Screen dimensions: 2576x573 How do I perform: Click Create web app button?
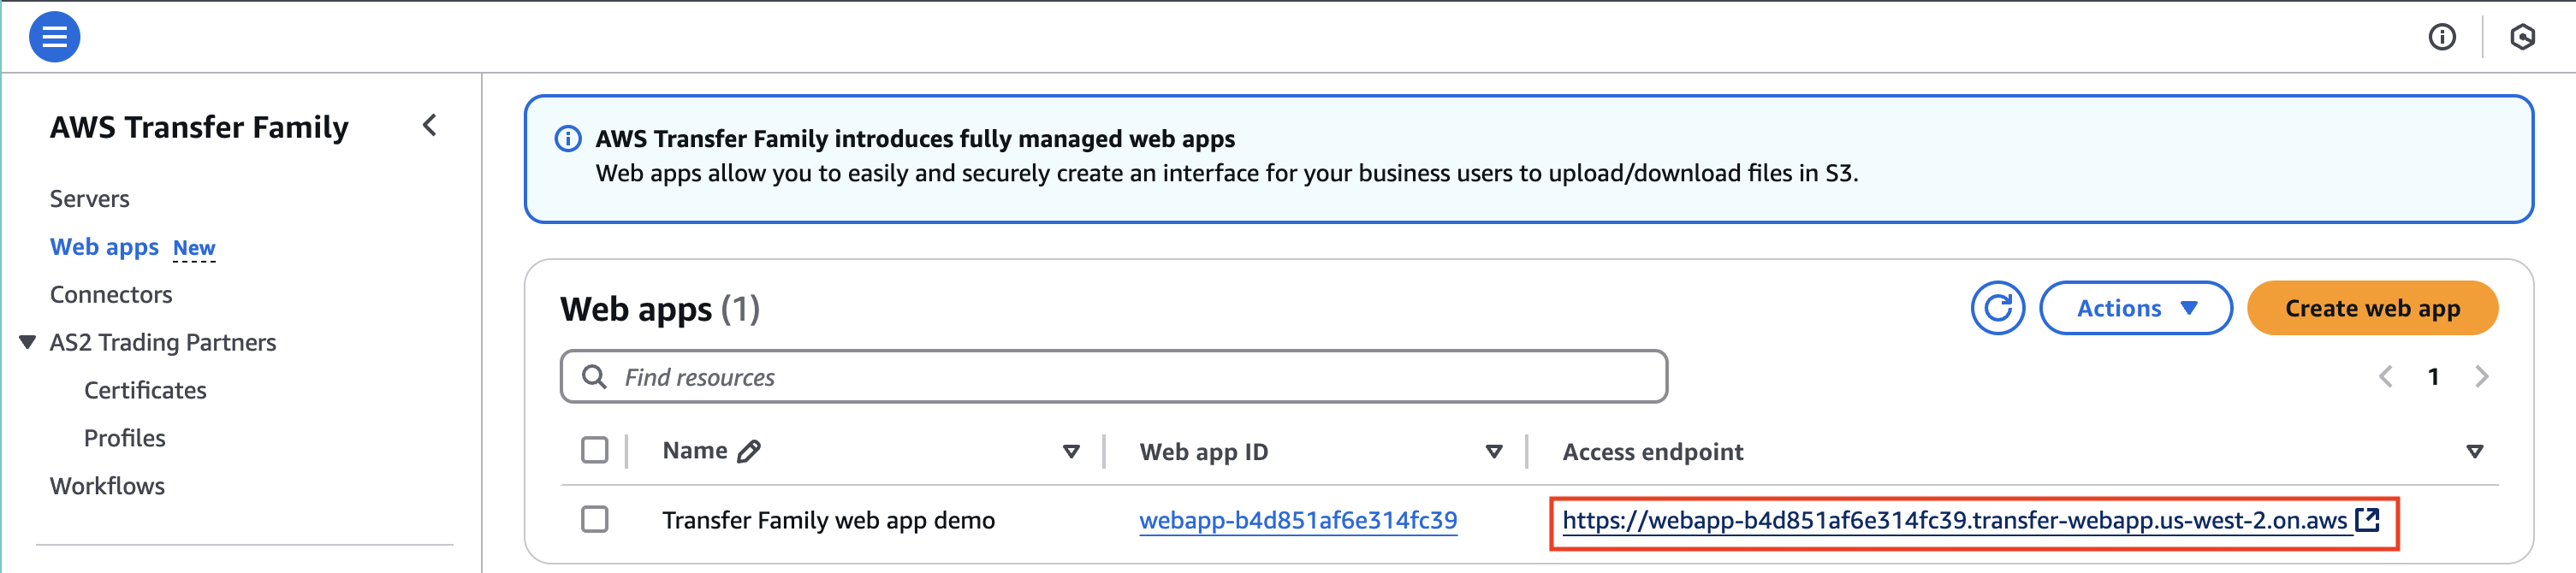coord(2372,308)
